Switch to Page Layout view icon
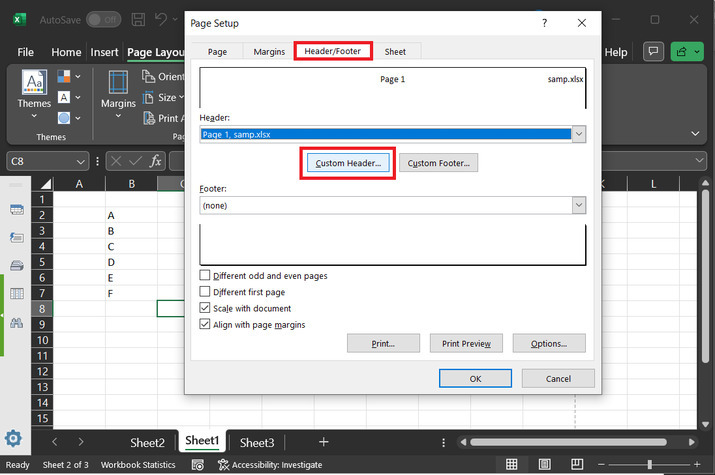This screenshot has width=715, height=475. click(544, 464)
